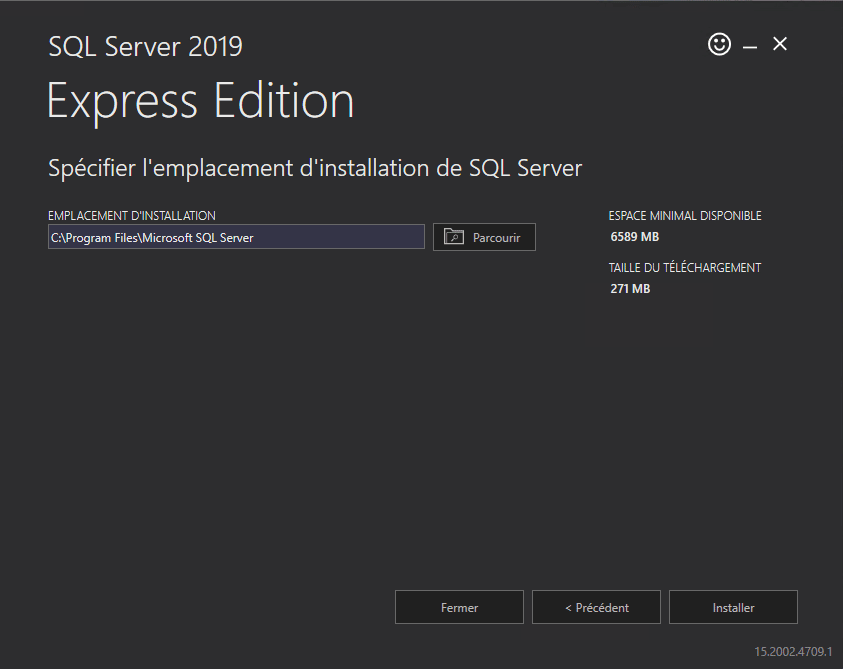
Task: Click the Parcourir button
Action: 484,236
